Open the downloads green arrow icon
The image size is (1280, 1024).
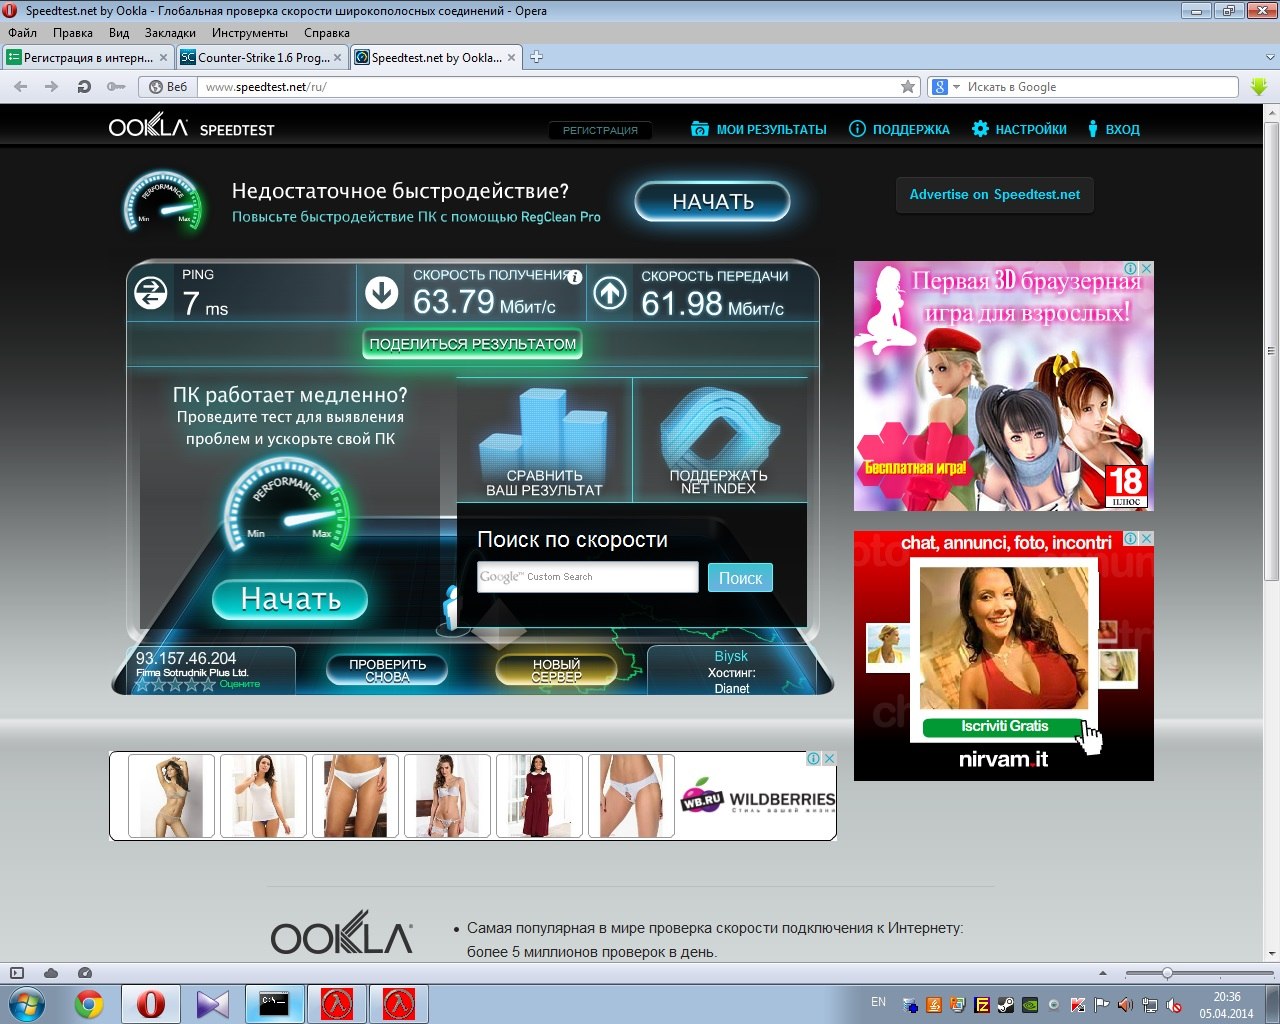[1259, 87]
